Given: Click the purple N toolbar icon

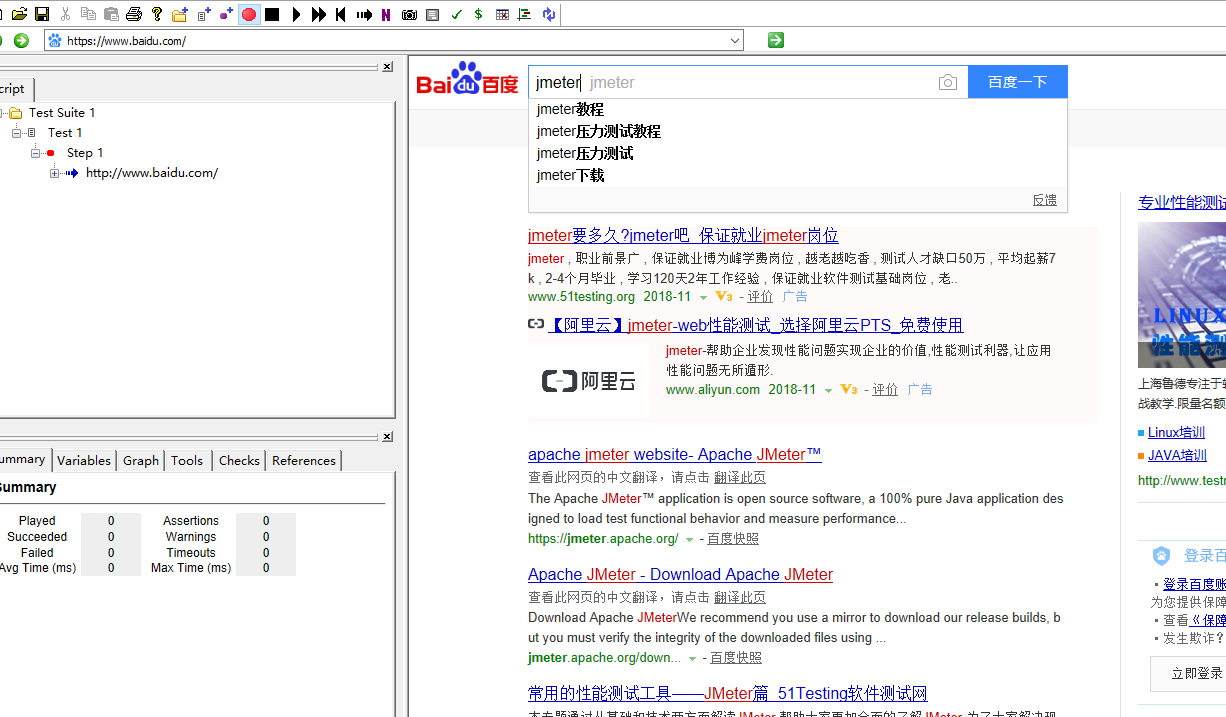Looking at the screenshot, I should click(x=386, y=14).
